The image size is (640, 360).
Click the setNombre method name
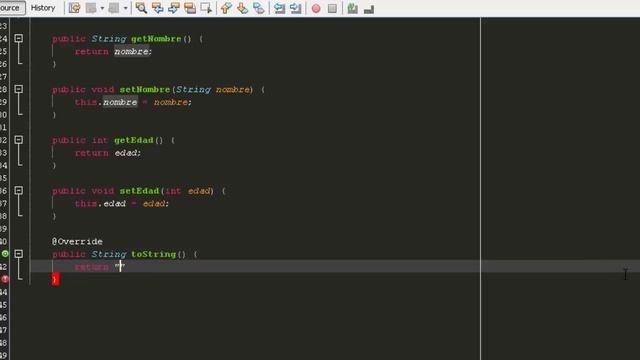[145, 89]
